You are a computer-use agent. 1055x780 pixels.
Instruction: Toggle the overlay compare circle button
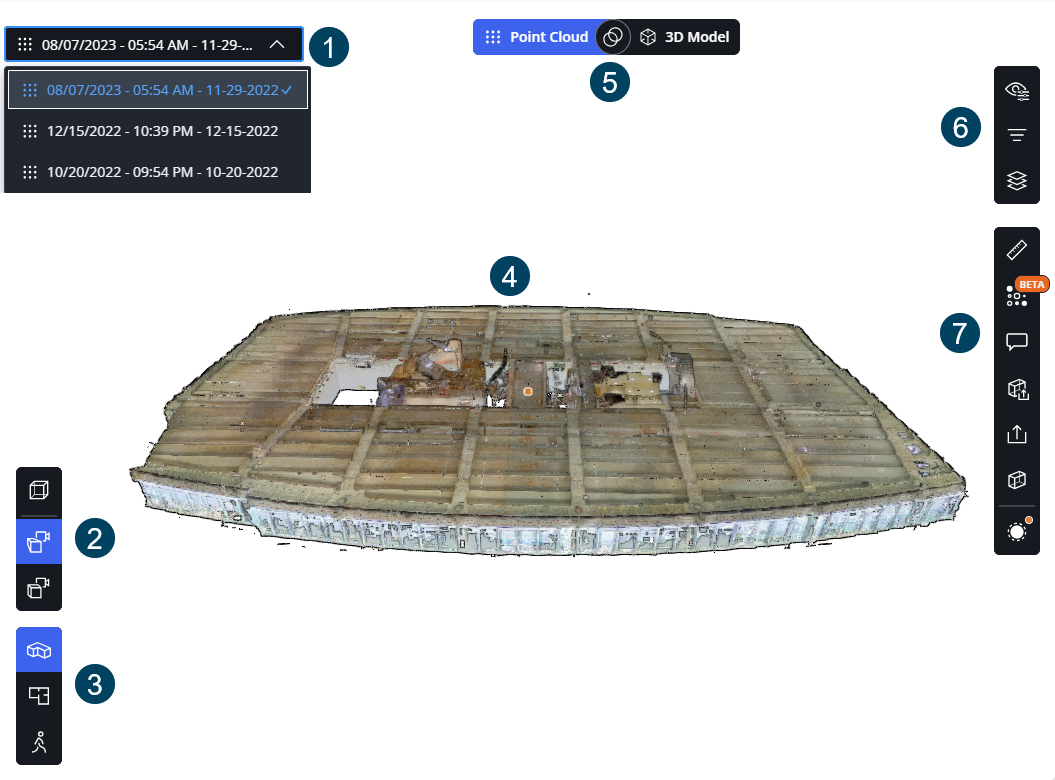pyautogui.click(x=612, y=37)
